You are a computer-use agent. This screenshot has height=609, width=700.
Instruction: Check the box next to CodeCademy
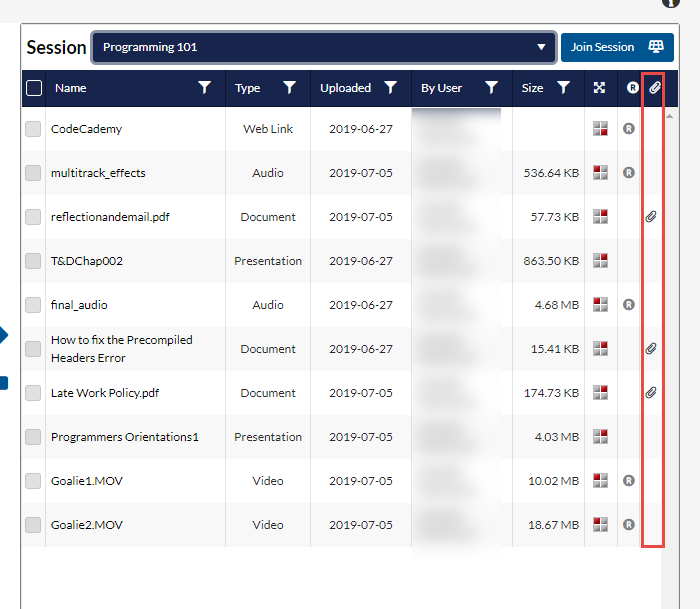tap(34, 129)
